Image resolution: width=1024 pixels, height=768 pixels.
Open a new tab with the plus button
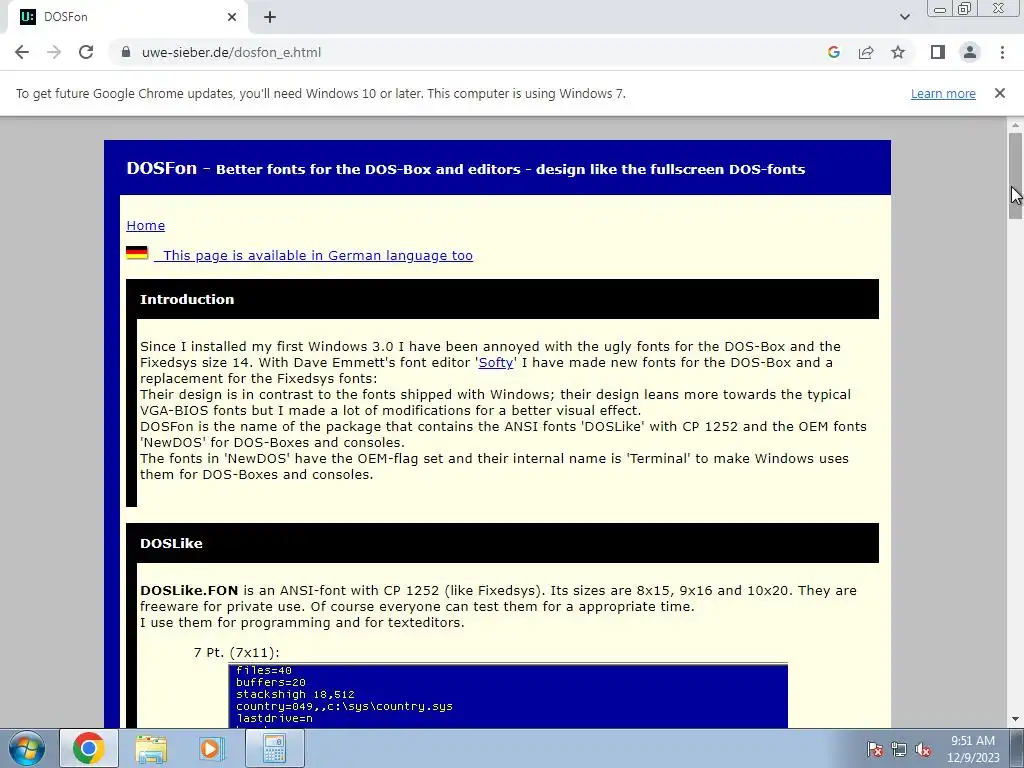click(x=270, y=17)
